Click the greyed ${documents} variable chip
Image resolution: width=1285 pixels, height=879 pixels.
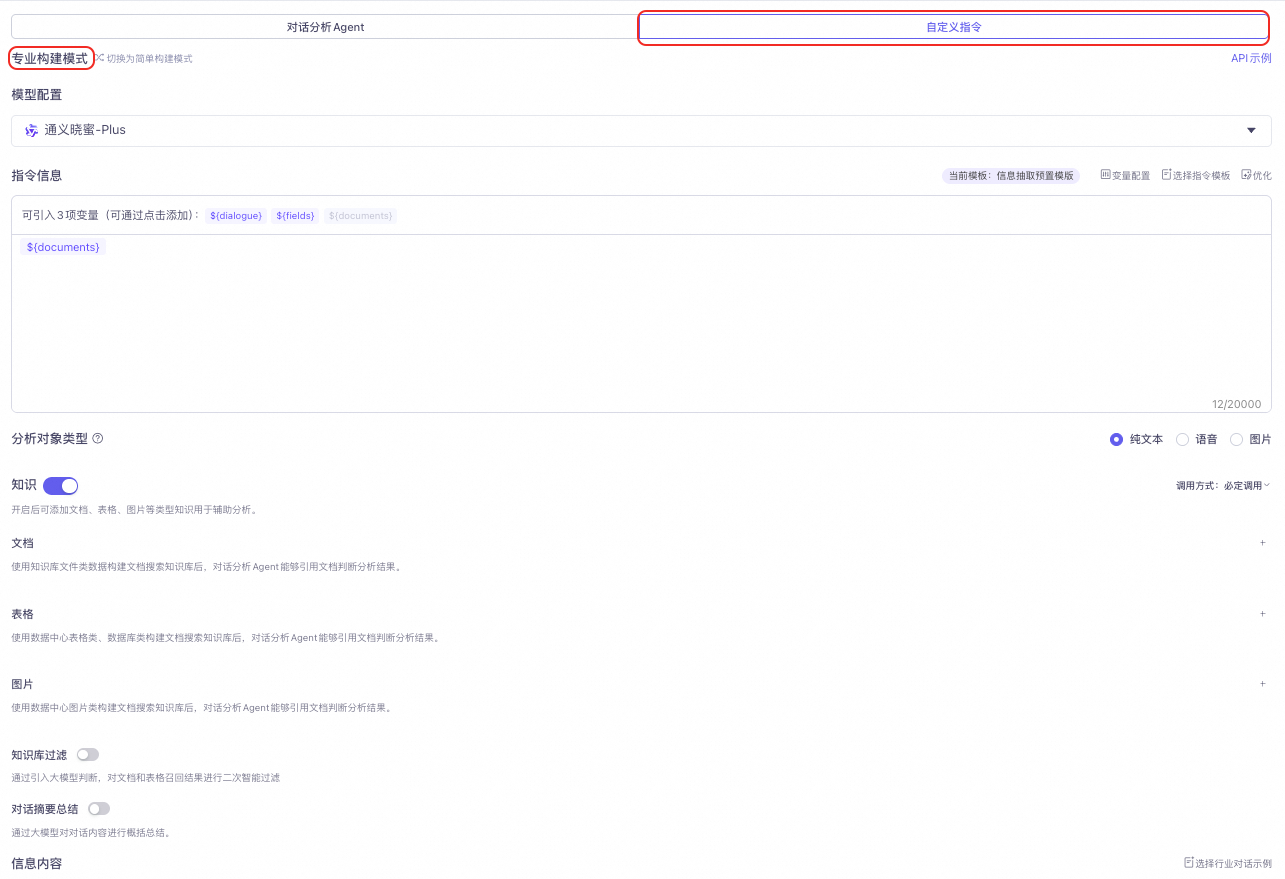(360, 216)
